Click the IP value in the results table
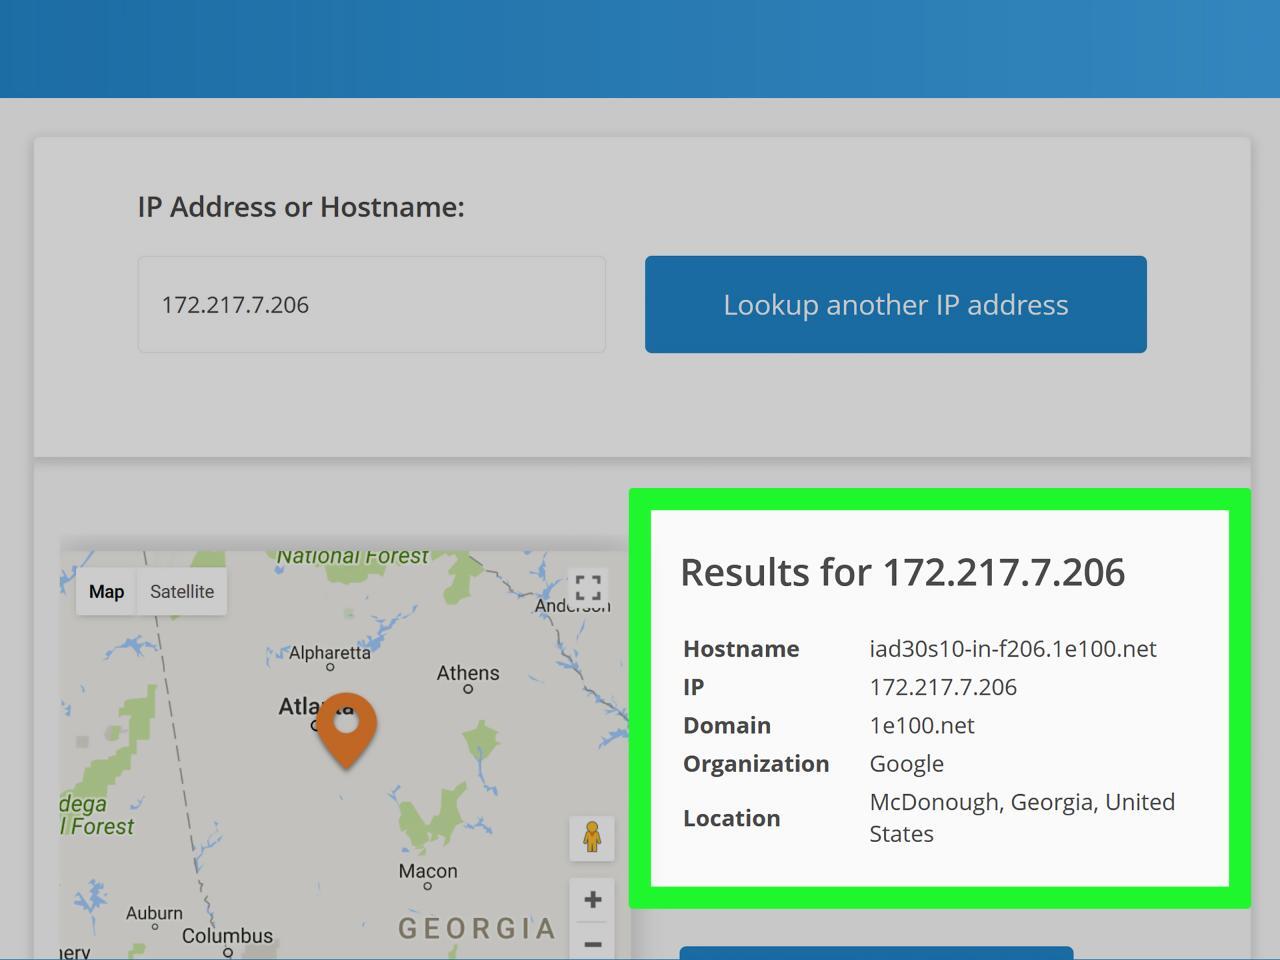1280x960 pixels. 942,687
